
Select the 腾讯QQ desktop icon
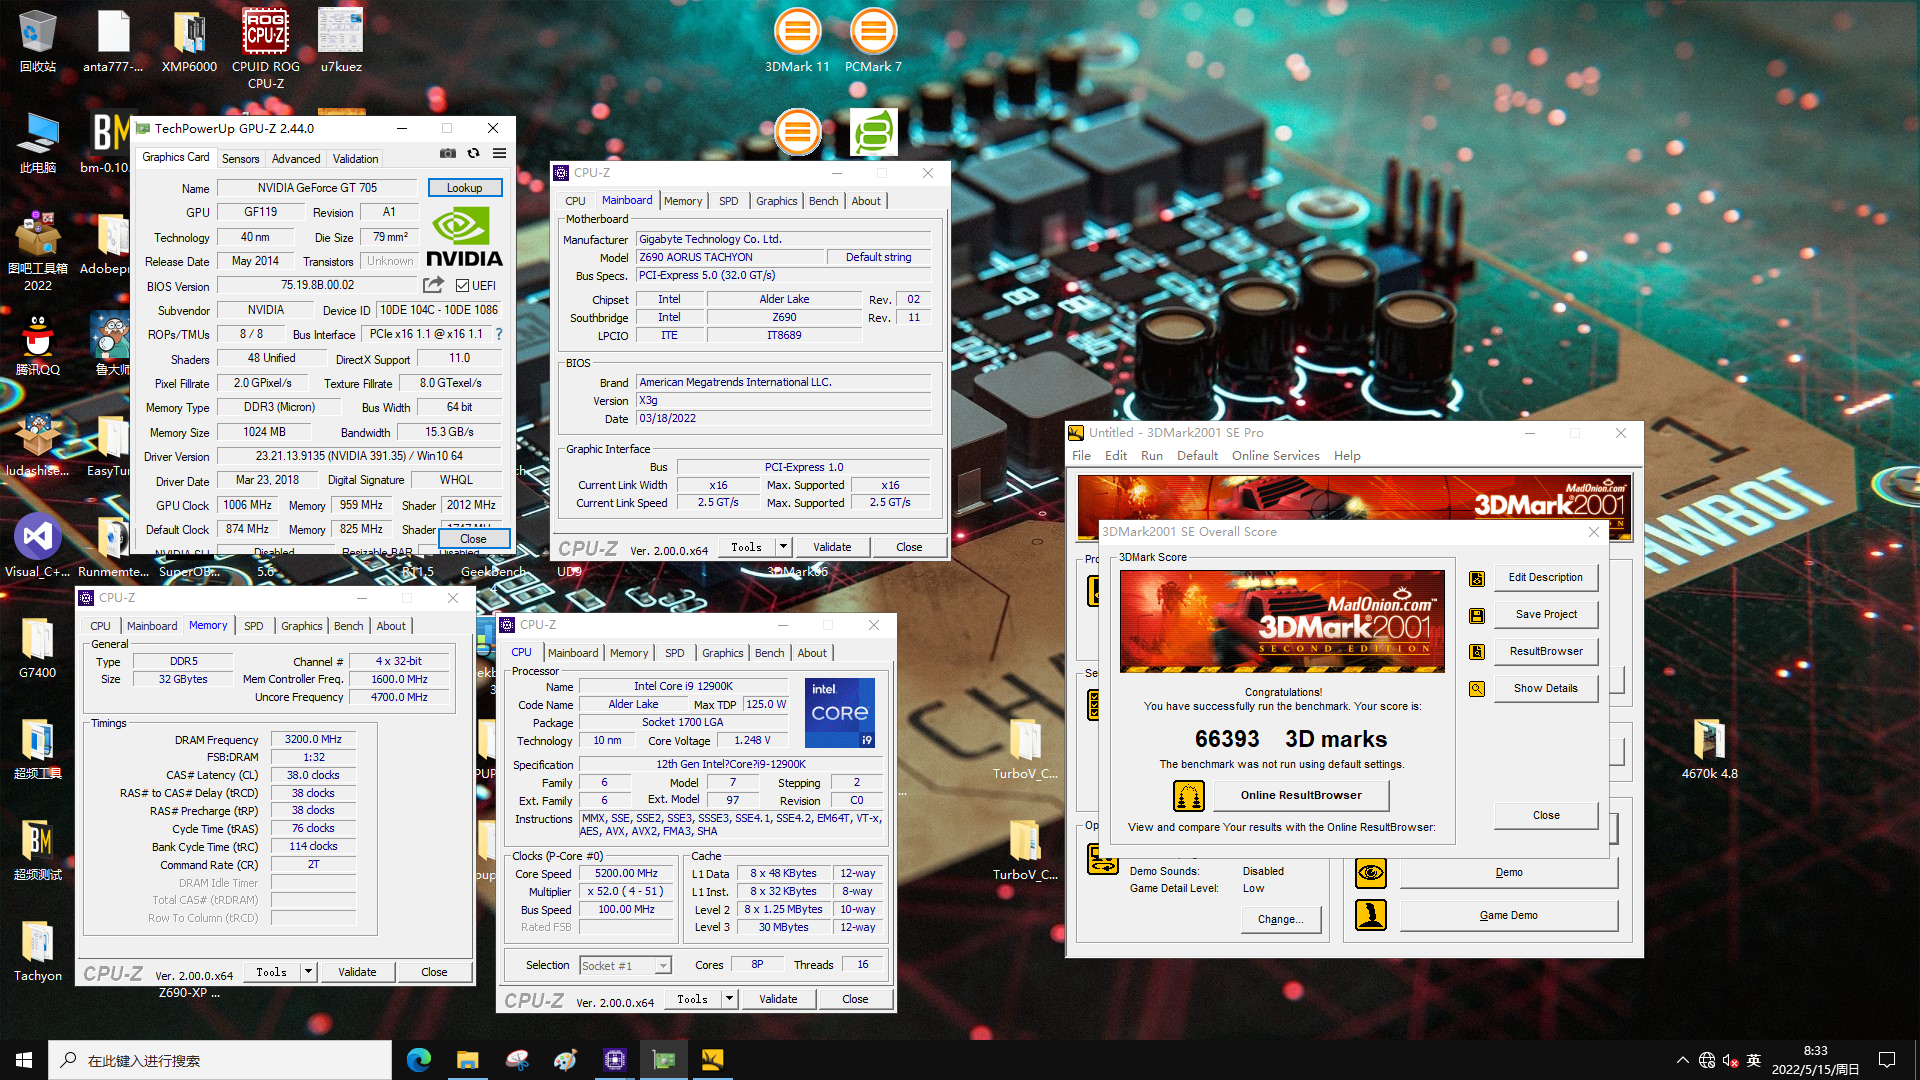click(x=38, y=344)
